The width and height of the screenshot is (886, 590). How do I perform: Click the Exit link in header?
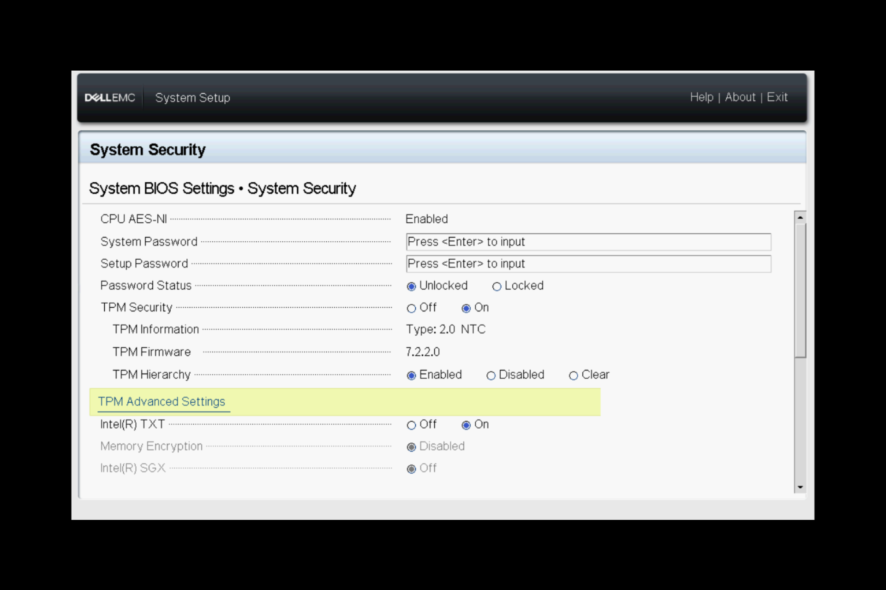pos(777,97)
